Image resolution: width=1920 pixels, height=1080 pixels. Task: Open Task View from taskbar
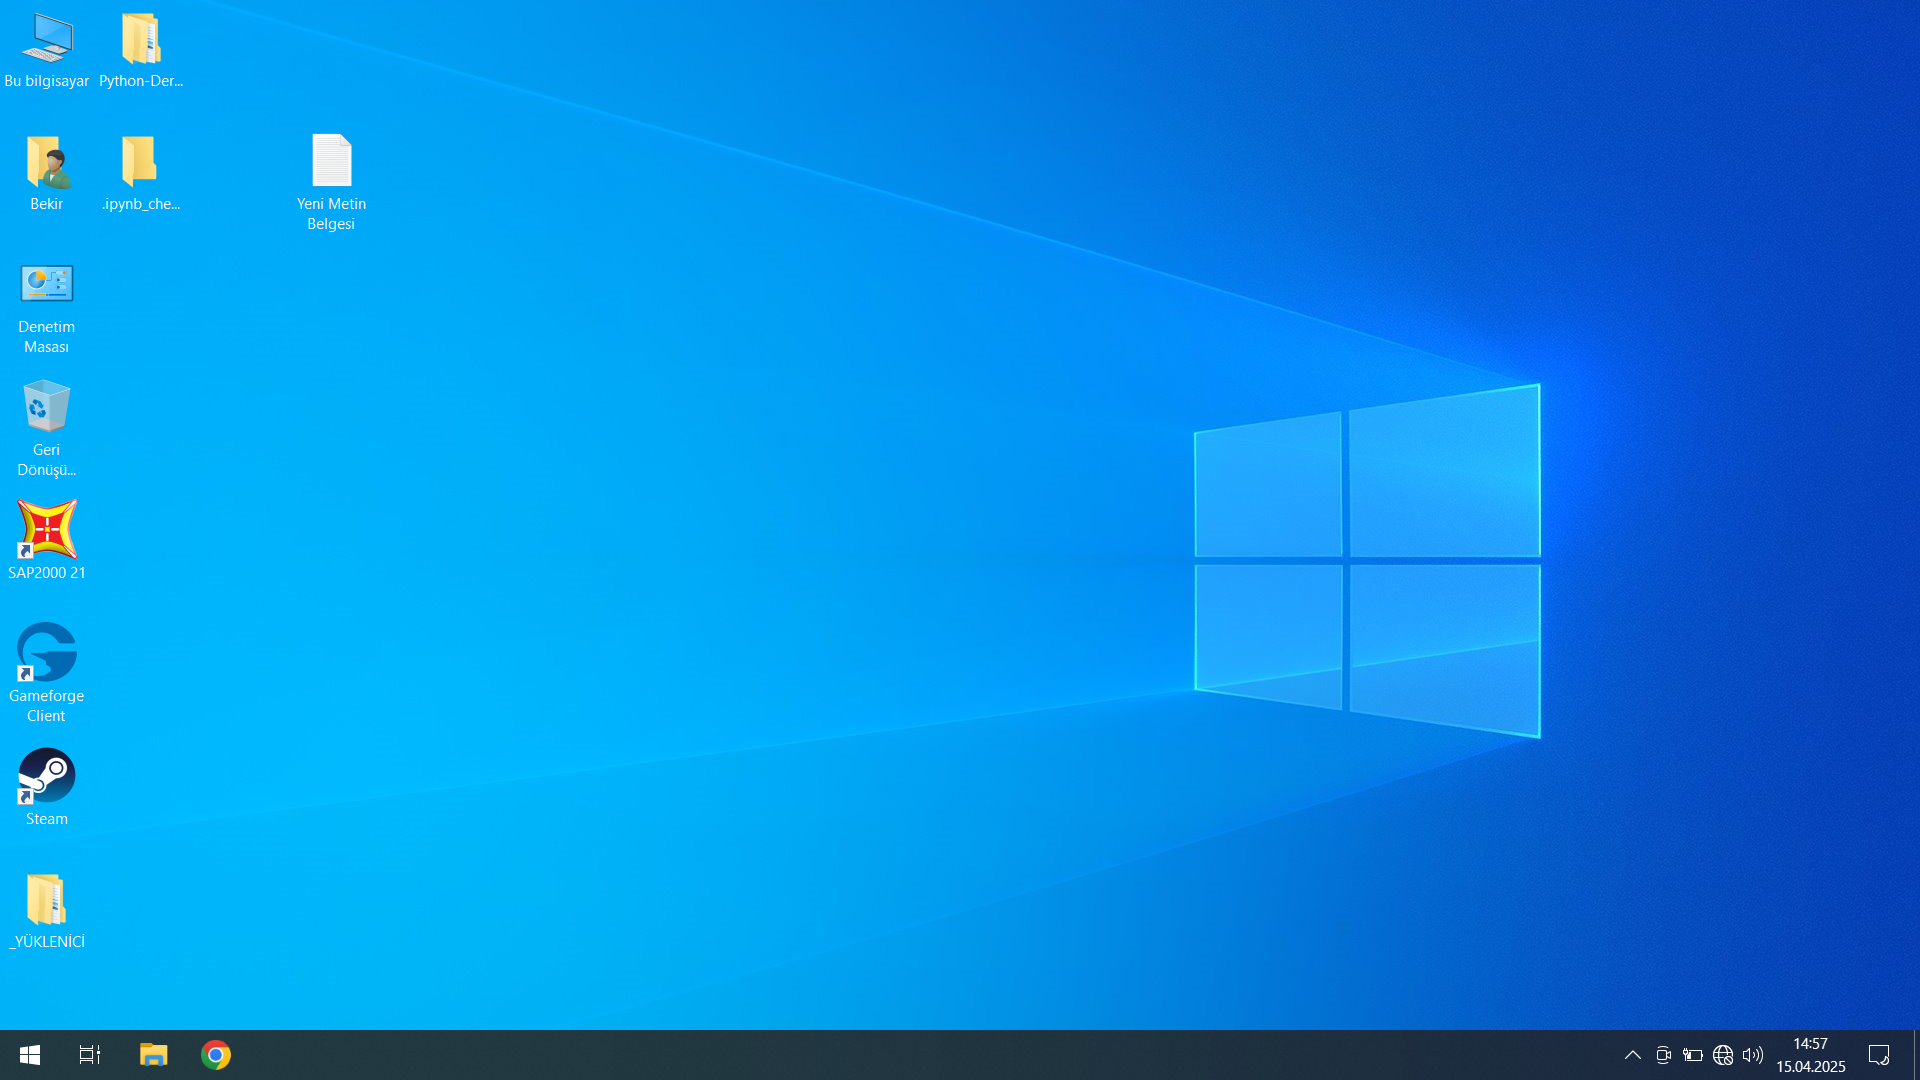90,1055
